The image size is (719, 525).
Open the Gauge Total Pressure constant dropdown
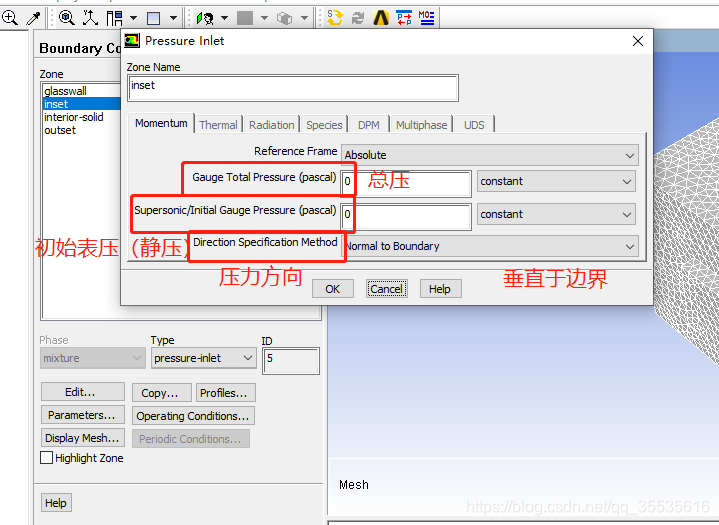tap(556, 181)
